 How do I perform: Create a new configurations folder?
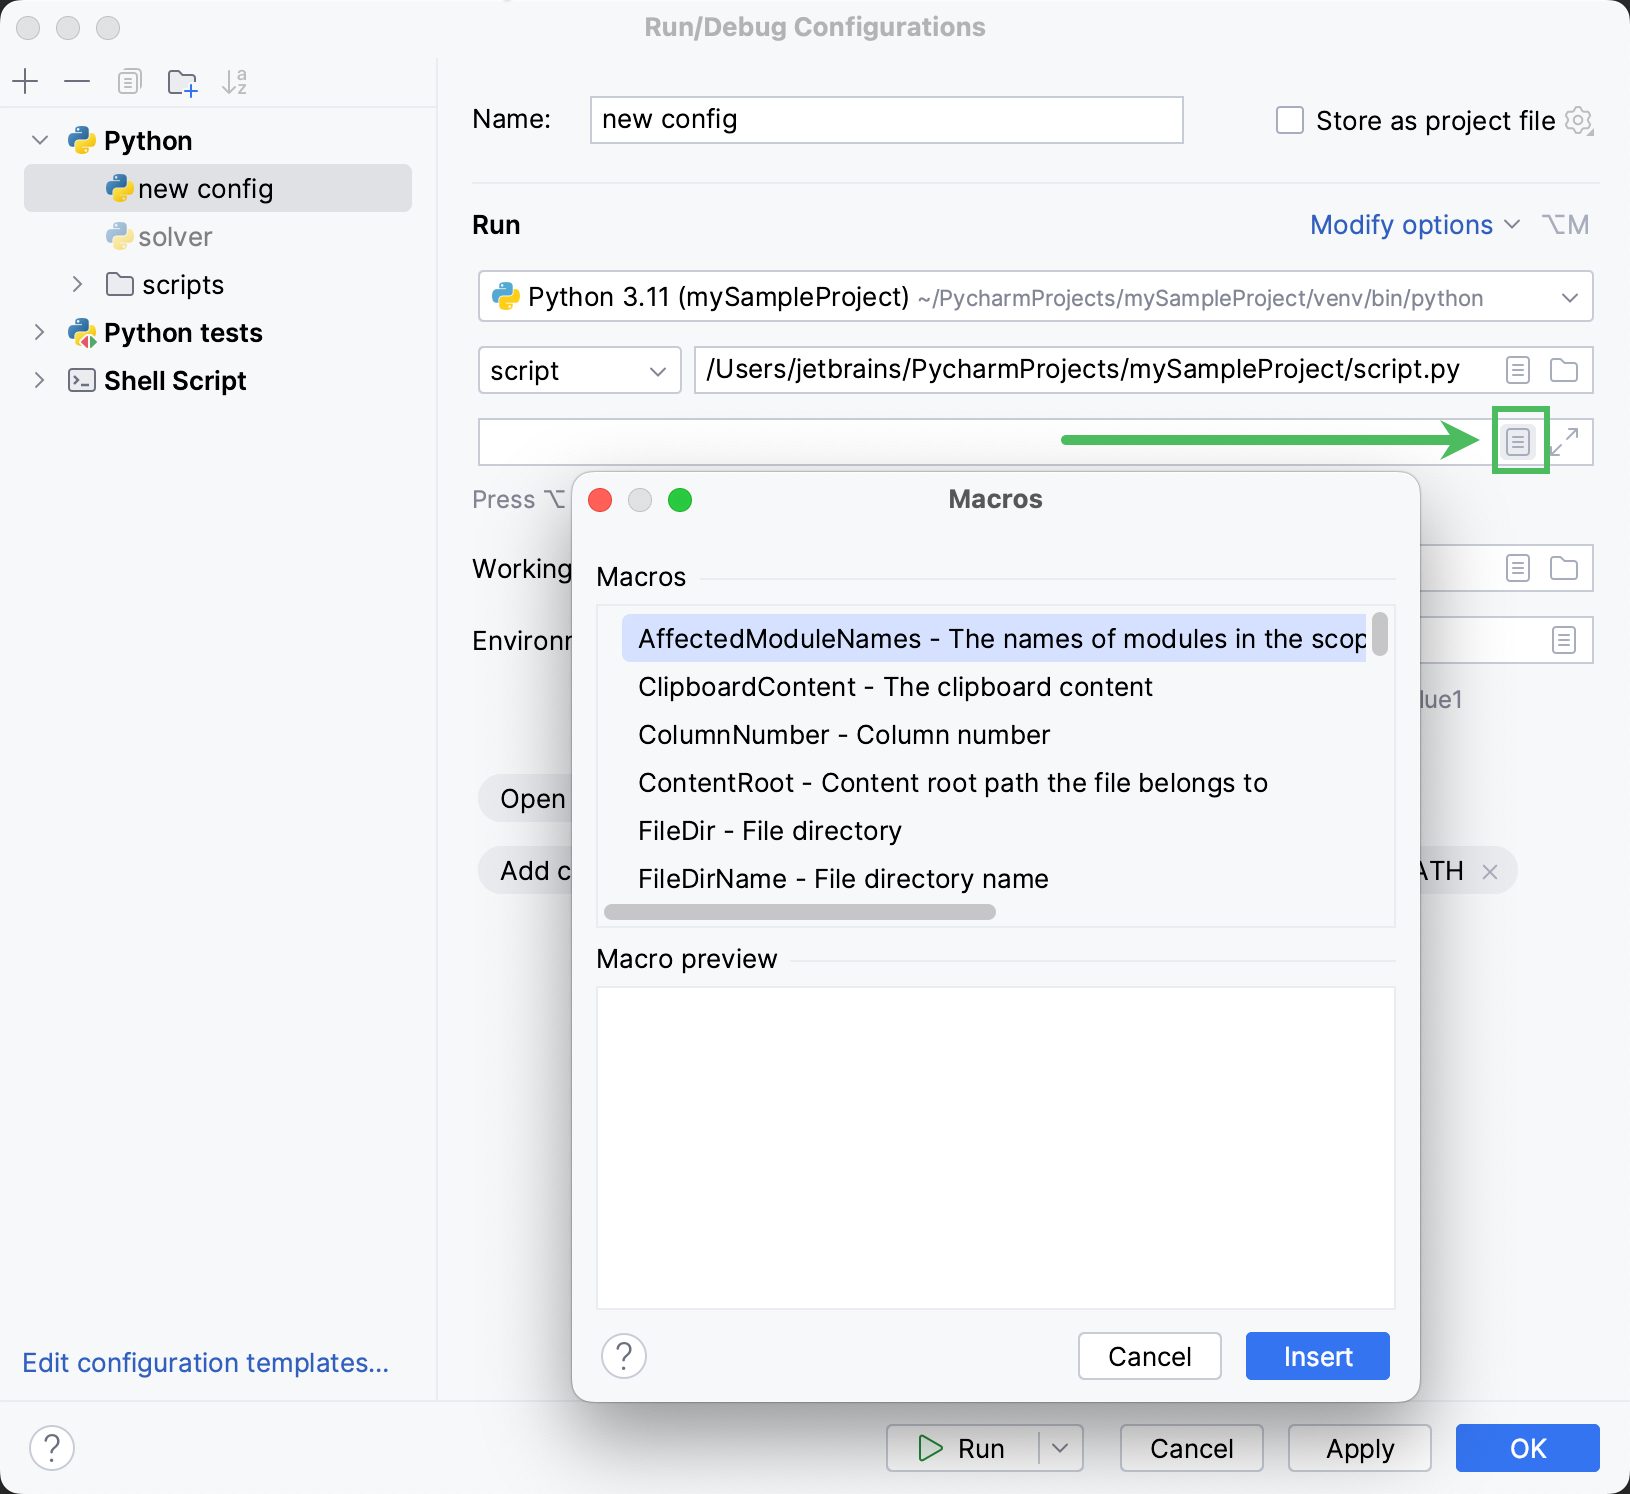(182, 81)
